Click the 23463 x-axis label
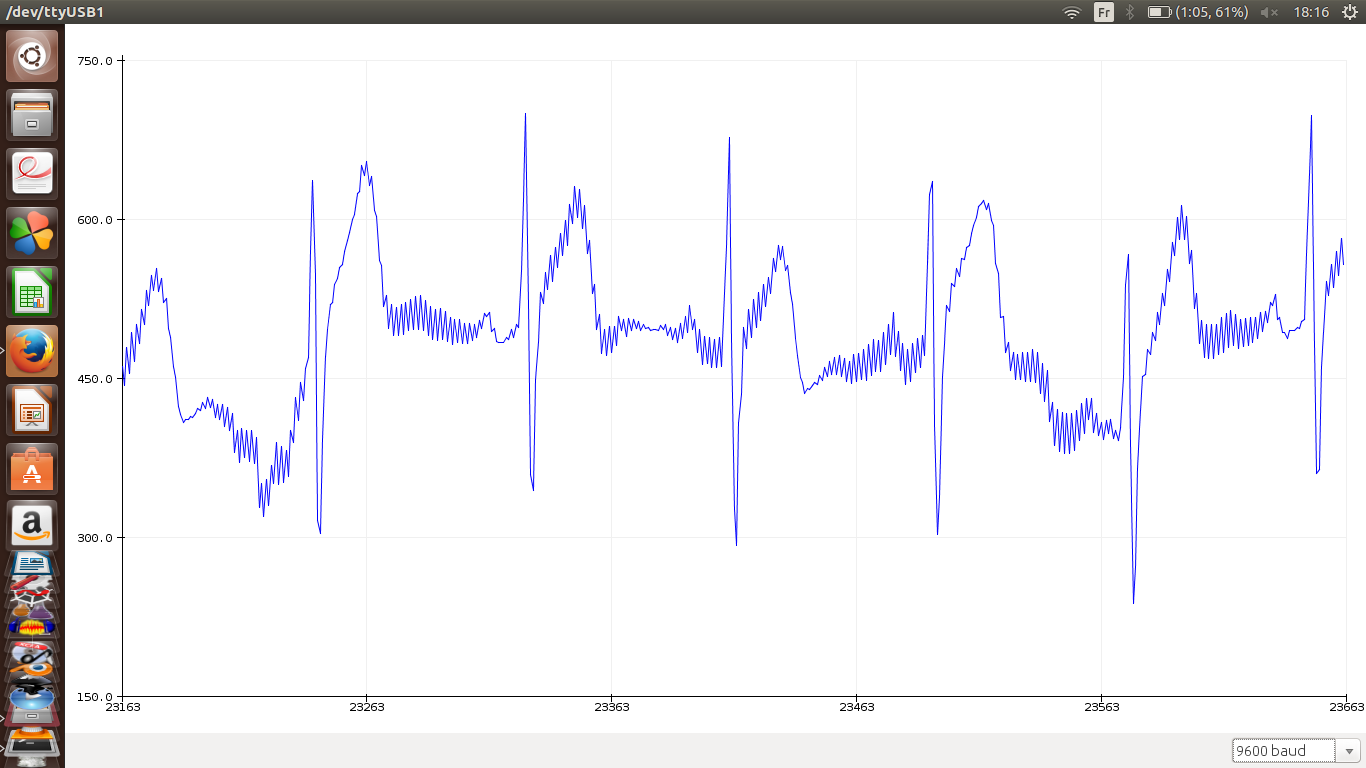The width and height of the screenshot is (1366, 768). [857, 707]
